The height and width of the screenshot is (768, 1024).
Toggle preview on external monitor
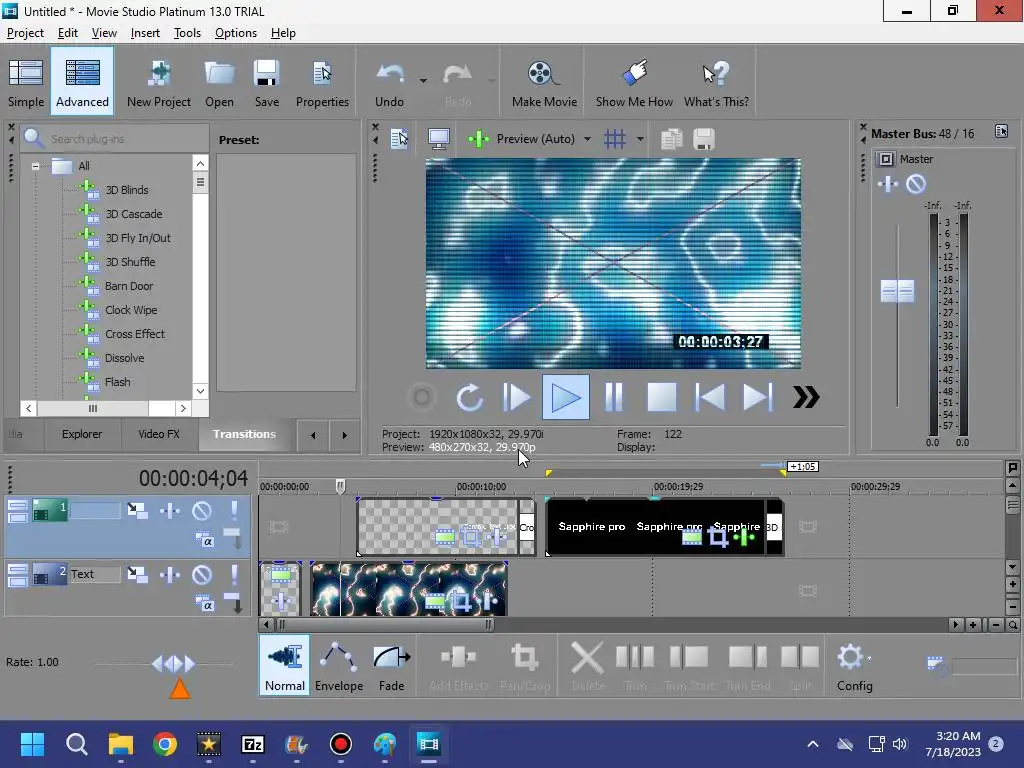tap(438, 138)
